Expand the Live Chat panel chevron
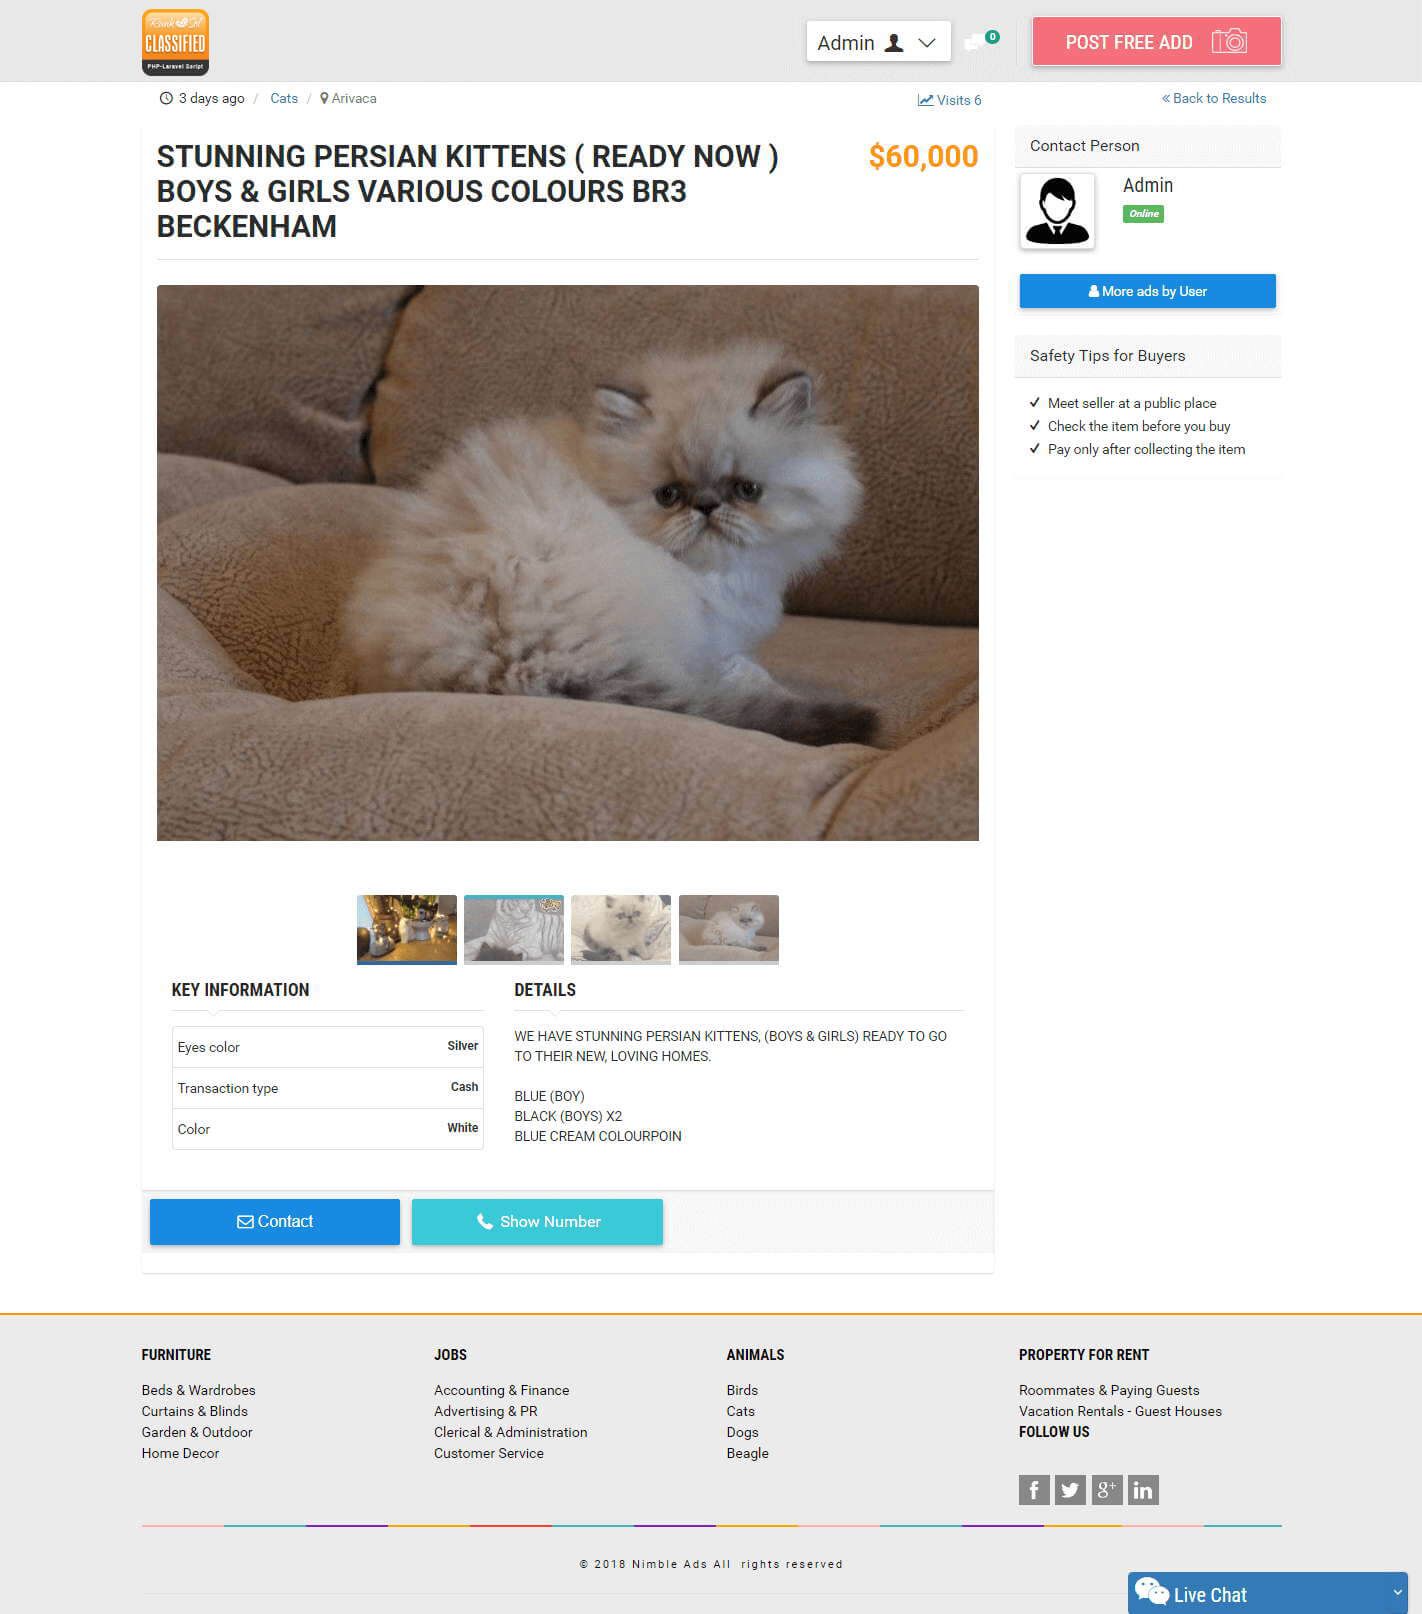This screenshot has width=1422, height=1614. click(1397, 1592)
